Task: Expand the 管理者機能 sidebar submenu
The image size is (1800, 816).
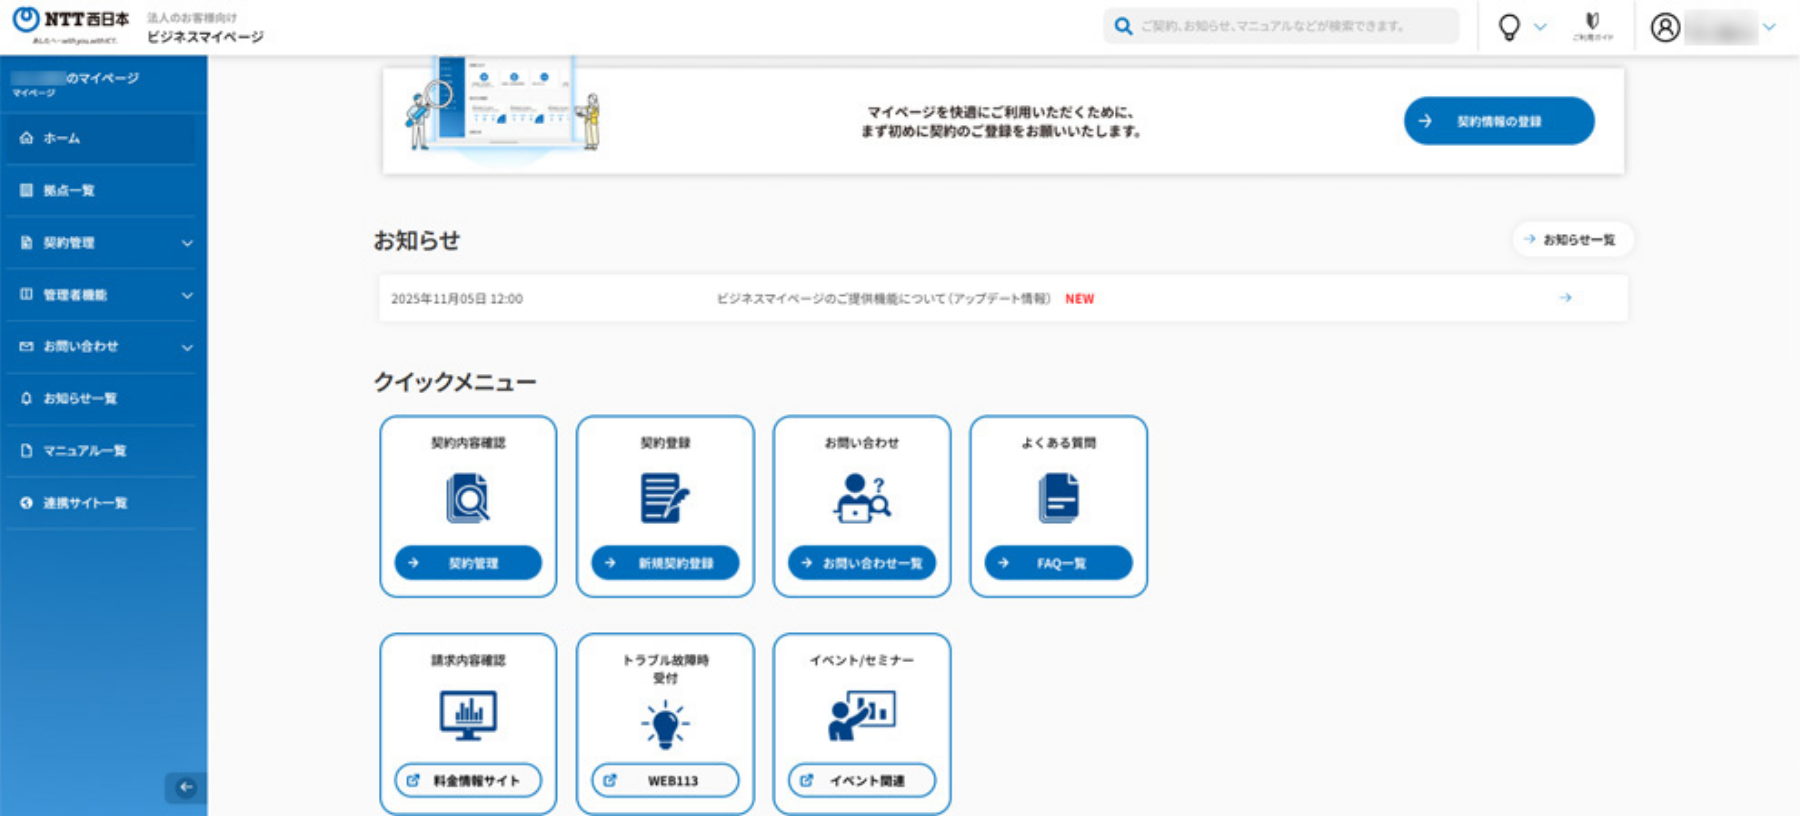Action: coord(187,295)
